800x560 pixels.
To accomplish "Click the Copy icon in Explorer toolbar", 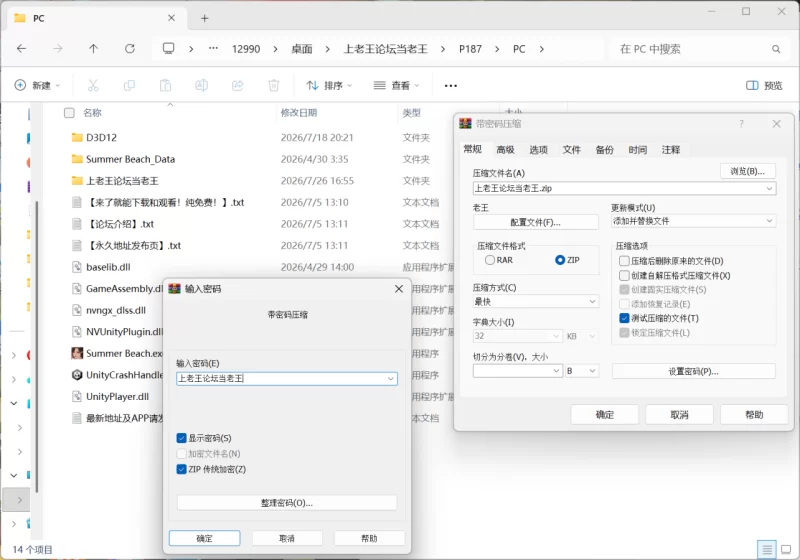I will (x=129, y=85).
